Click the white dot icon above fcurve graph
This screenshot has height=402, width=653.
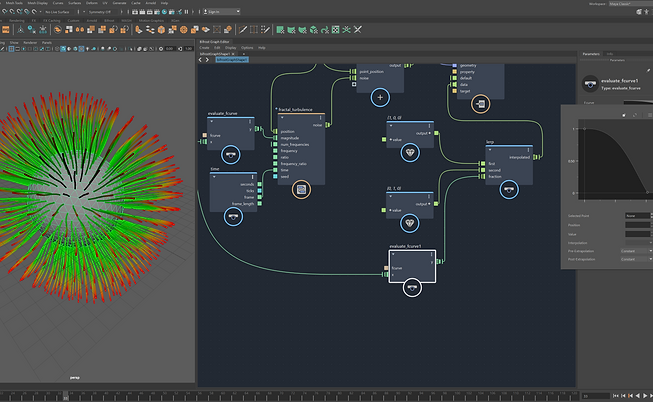pos(624,115)
